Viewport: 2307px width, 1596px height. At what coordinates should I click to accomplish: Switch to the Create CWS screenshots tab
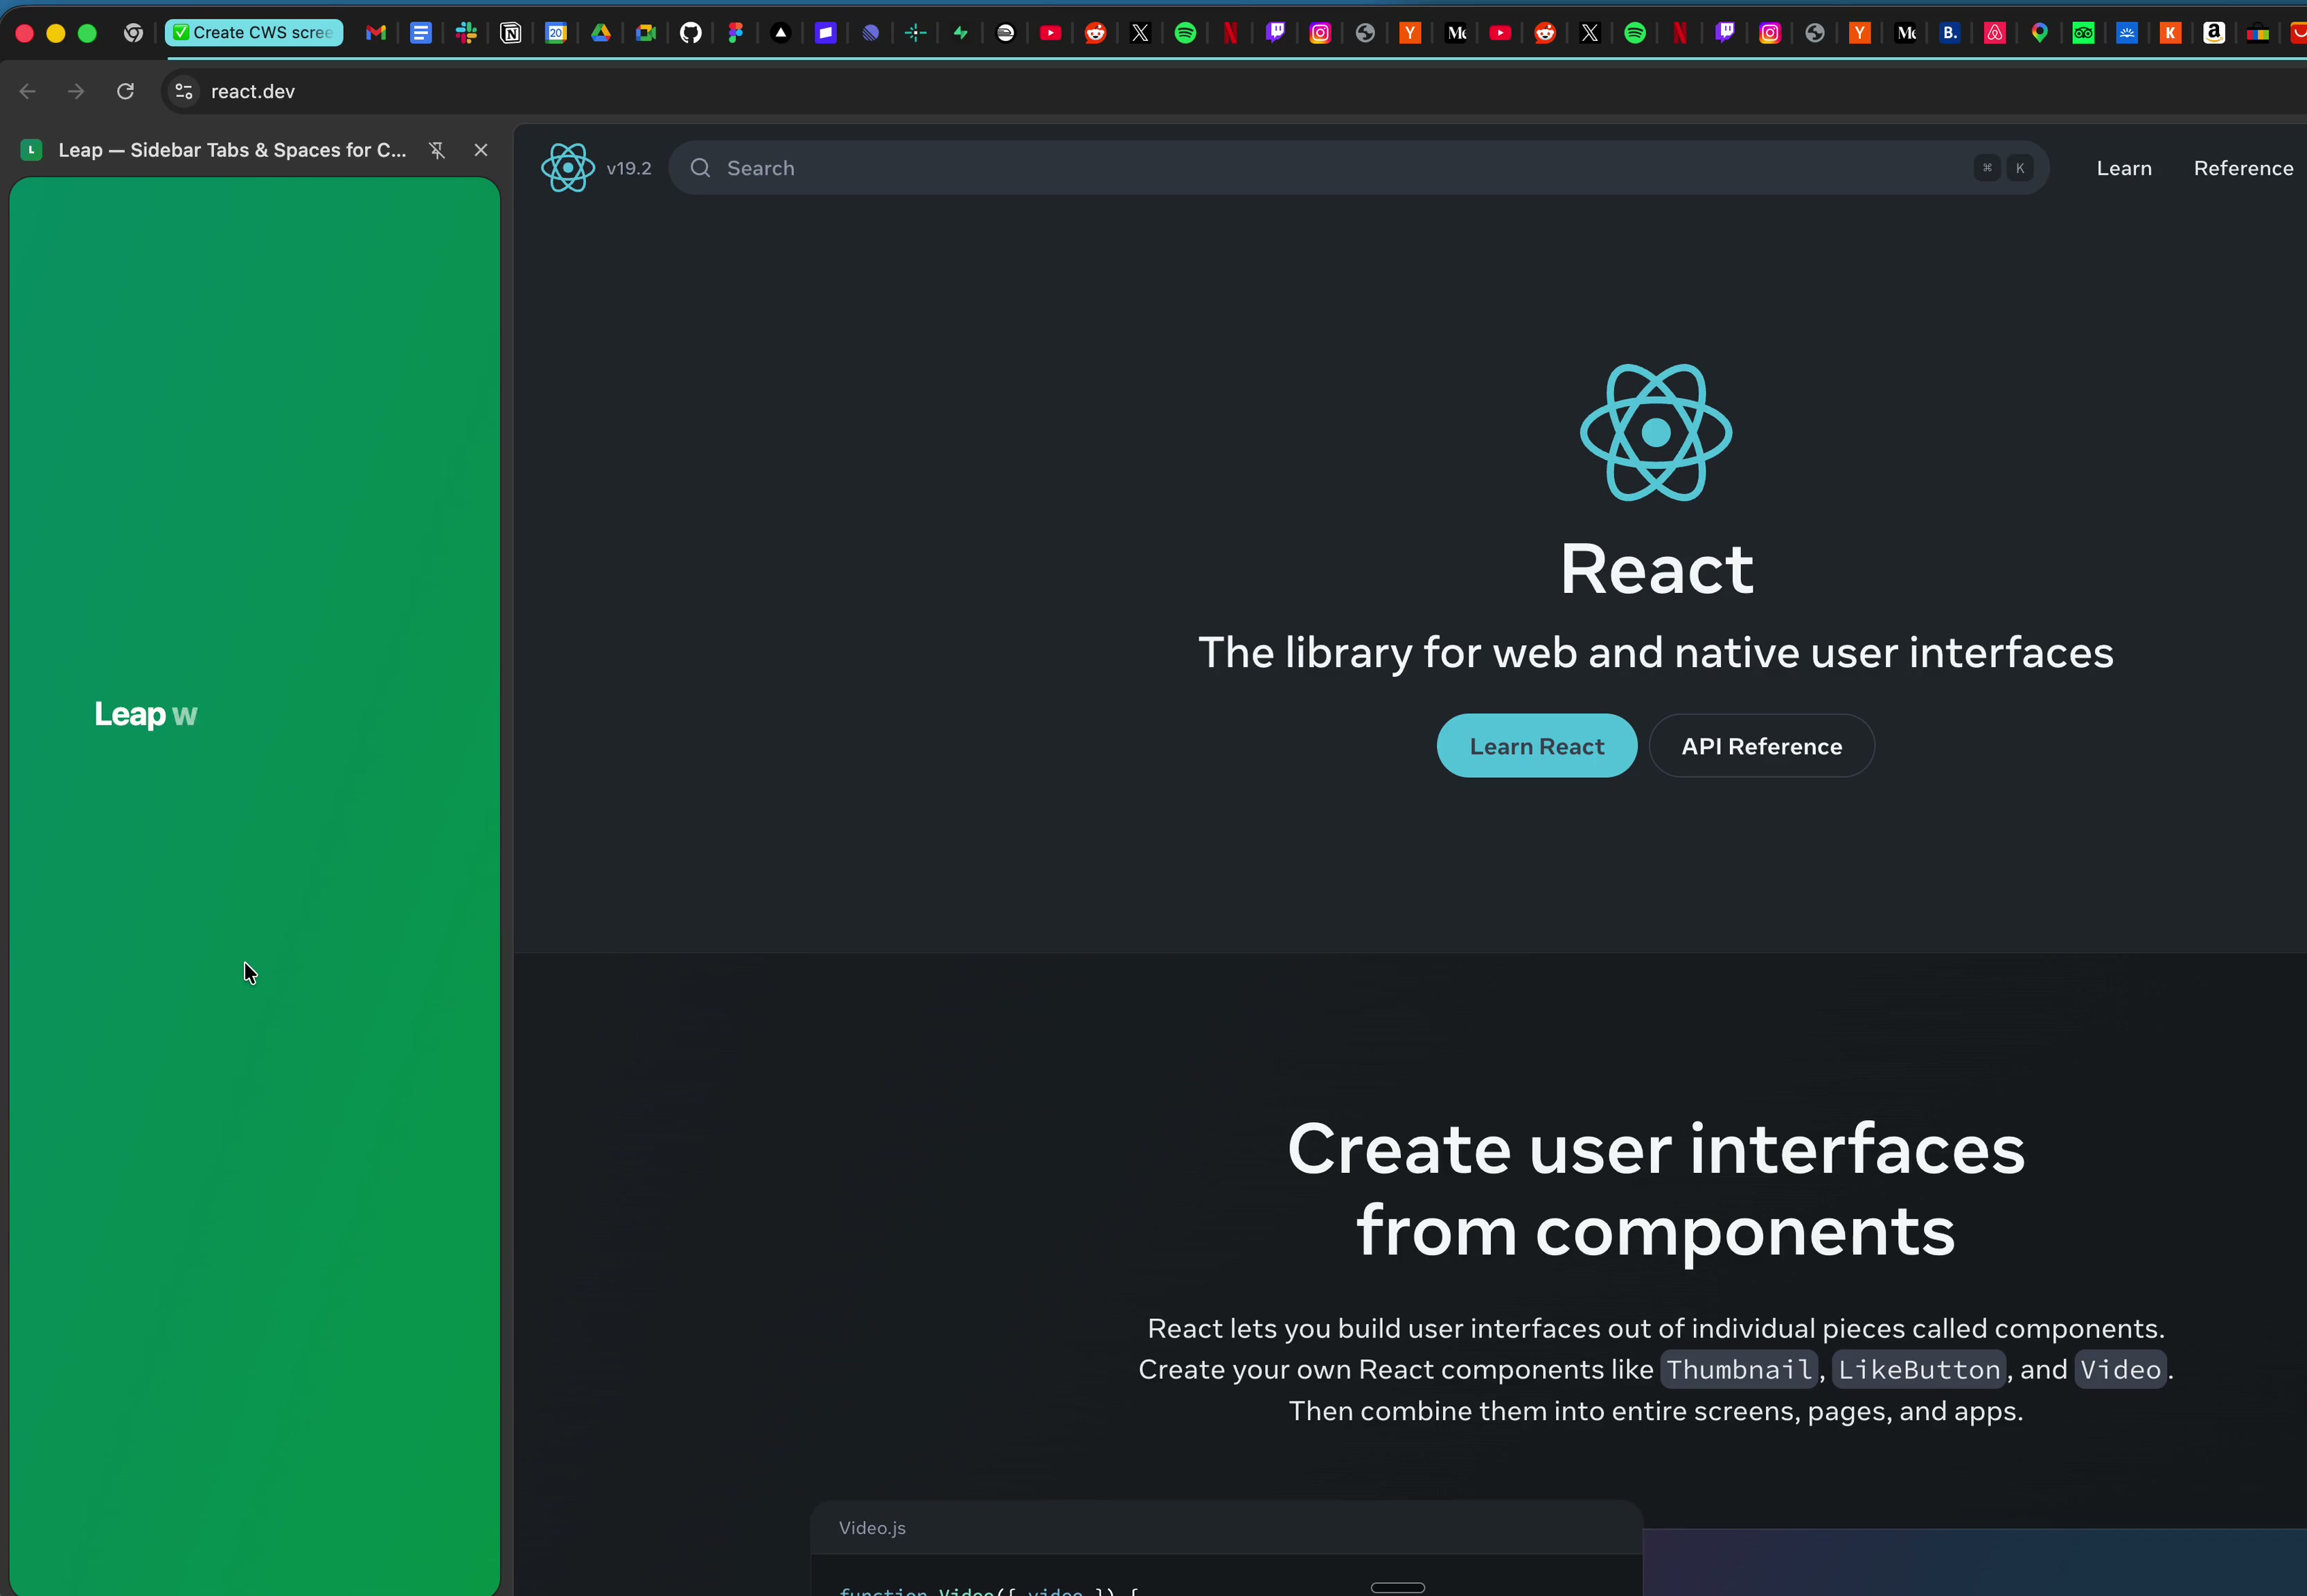pyautogui.click(x=254, y=33)
